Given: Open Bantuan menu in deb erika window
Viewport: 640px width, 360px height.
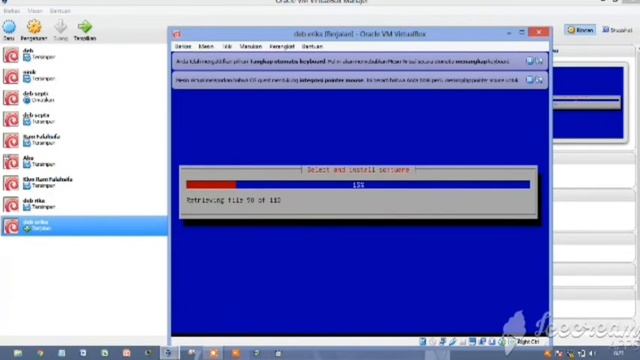Looking at the screenshot, I should pyautogui.click(x=312, y=47).
